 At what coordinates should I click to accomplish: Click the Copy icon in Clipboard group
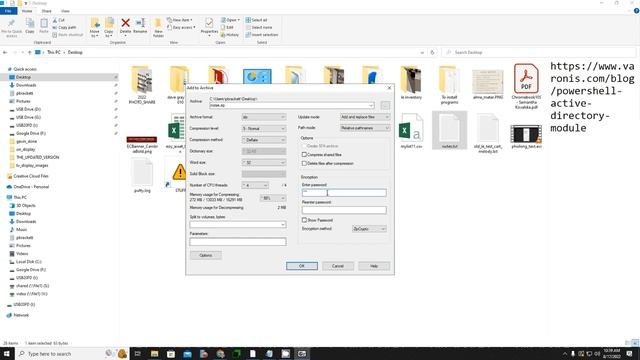[x=30, y=26]
